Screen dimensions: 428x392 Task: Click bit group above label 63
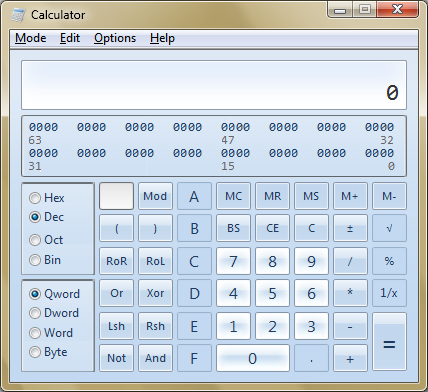44,127
